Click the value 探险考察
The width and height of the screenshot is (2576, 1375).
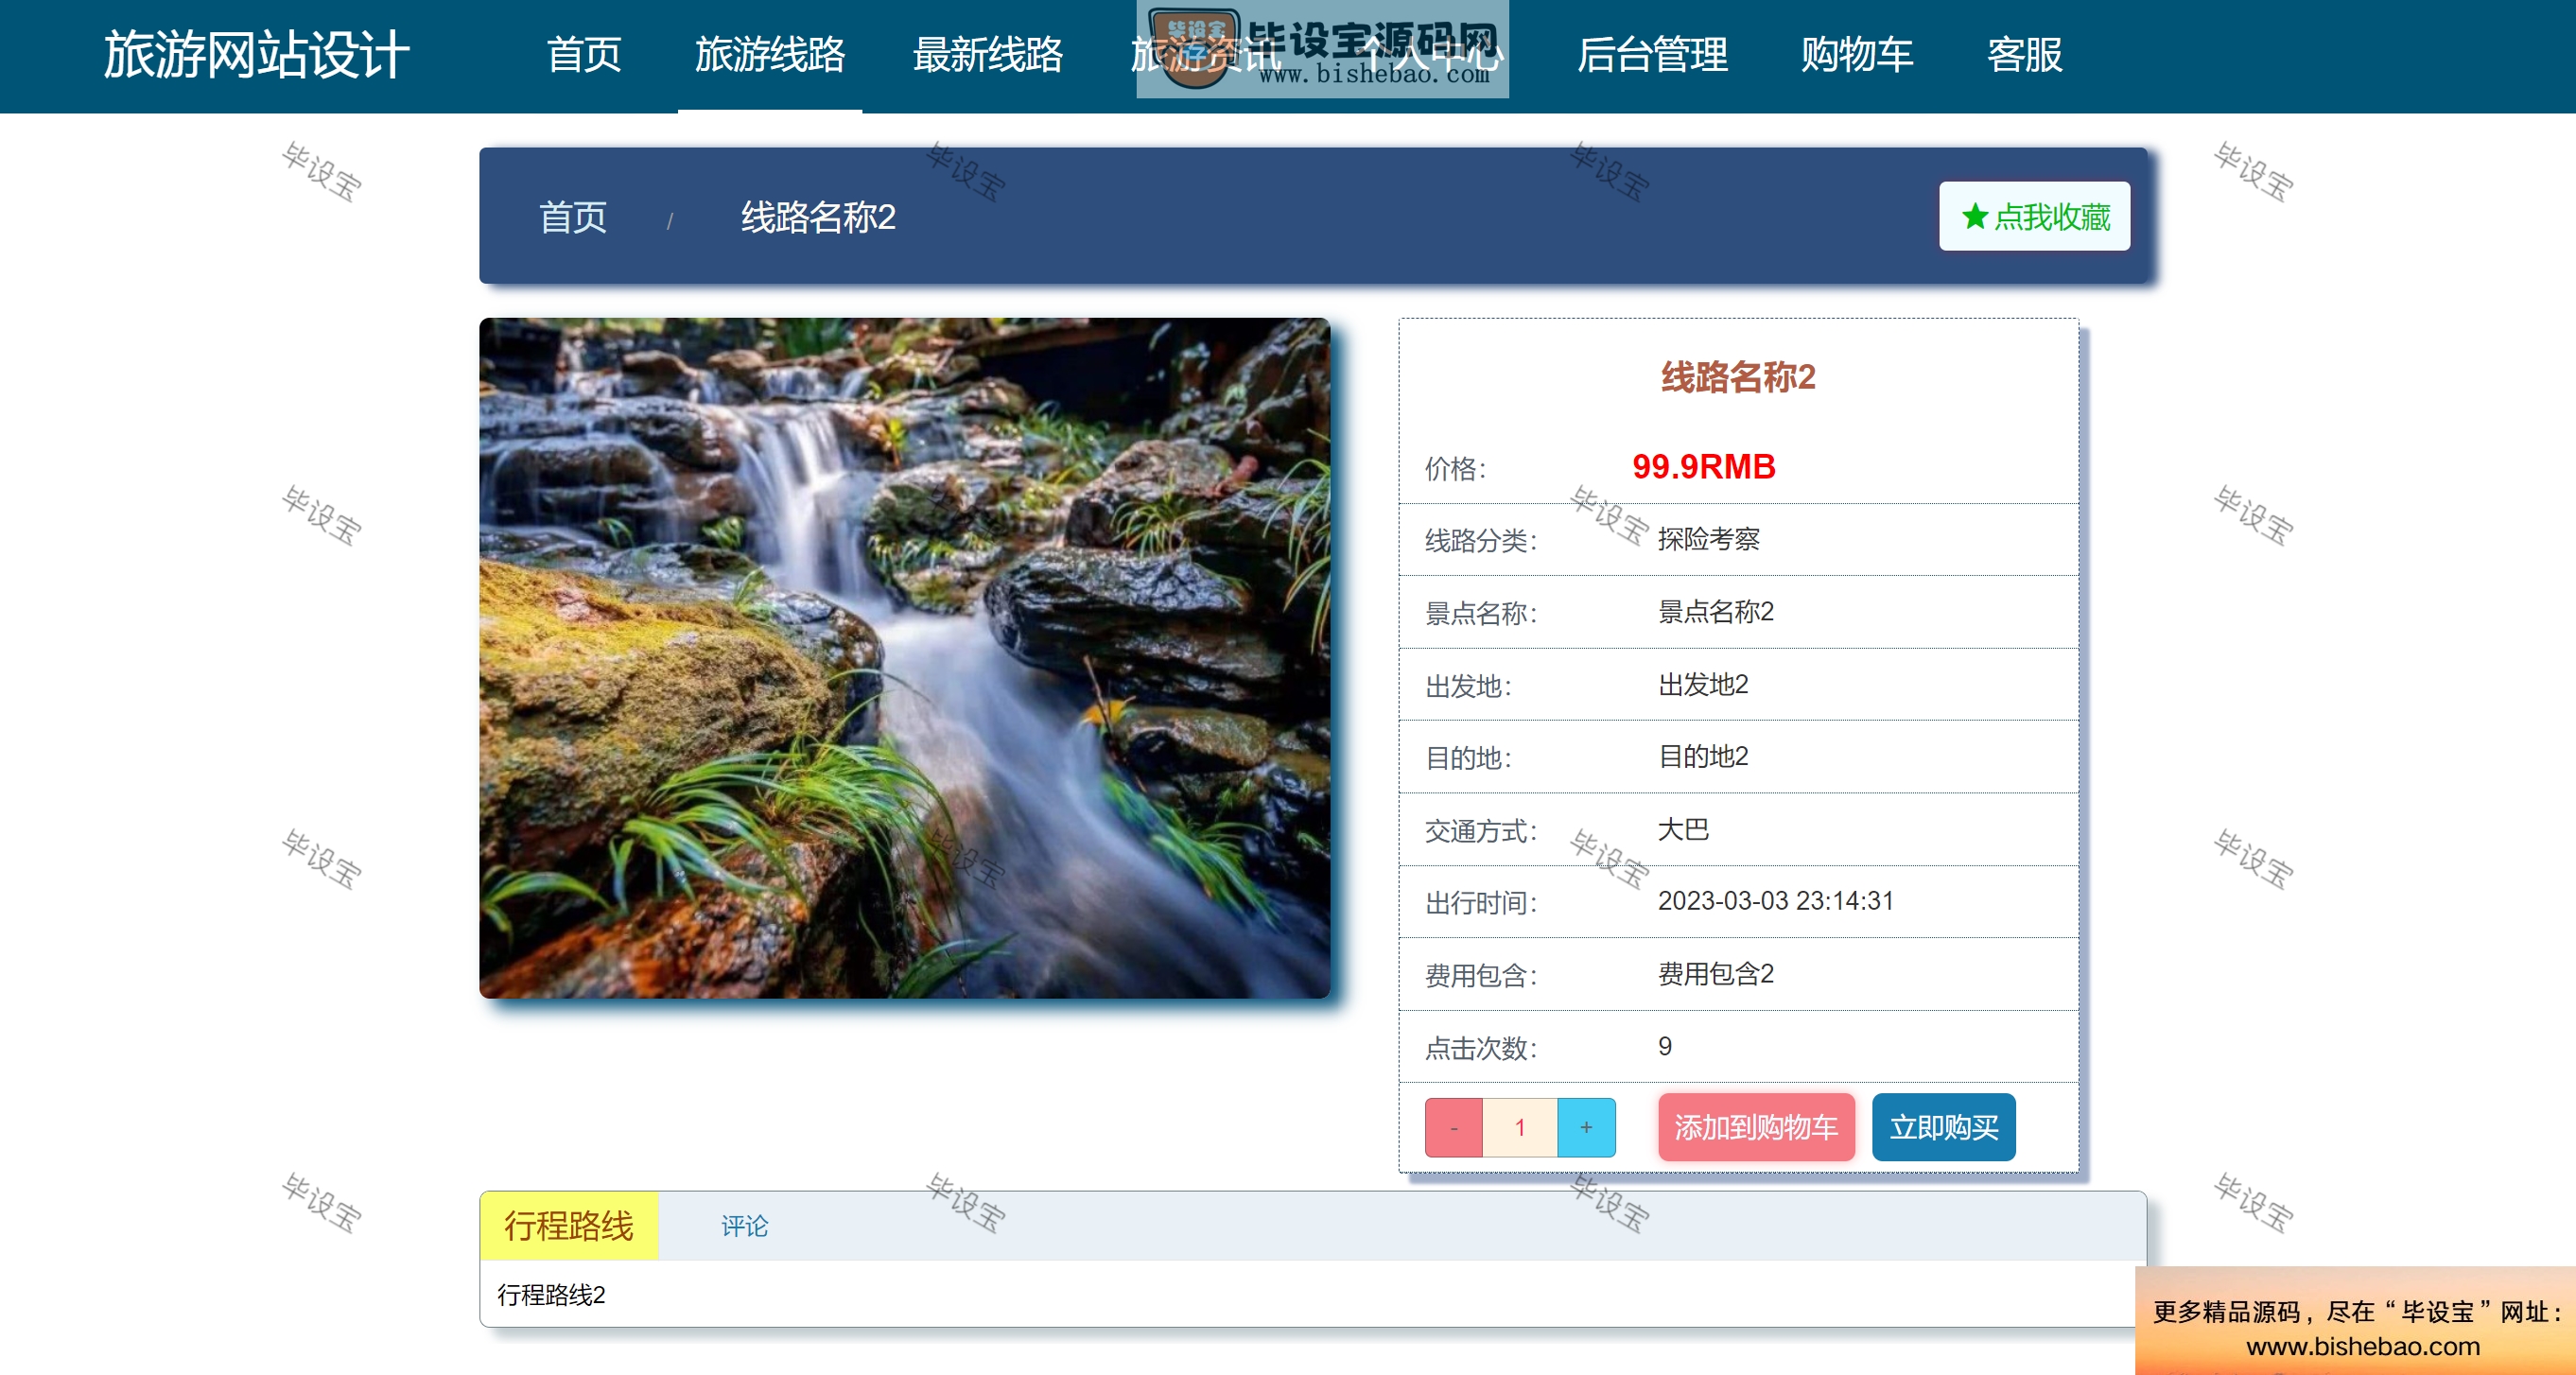pos(1708,539)
